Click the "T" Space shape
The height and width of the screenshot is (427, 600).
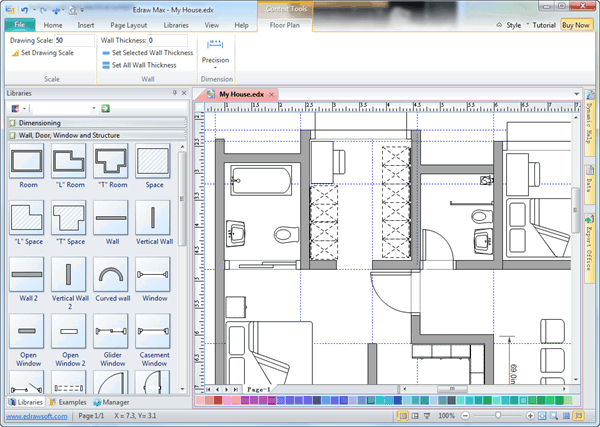click(x=69, y=219)
